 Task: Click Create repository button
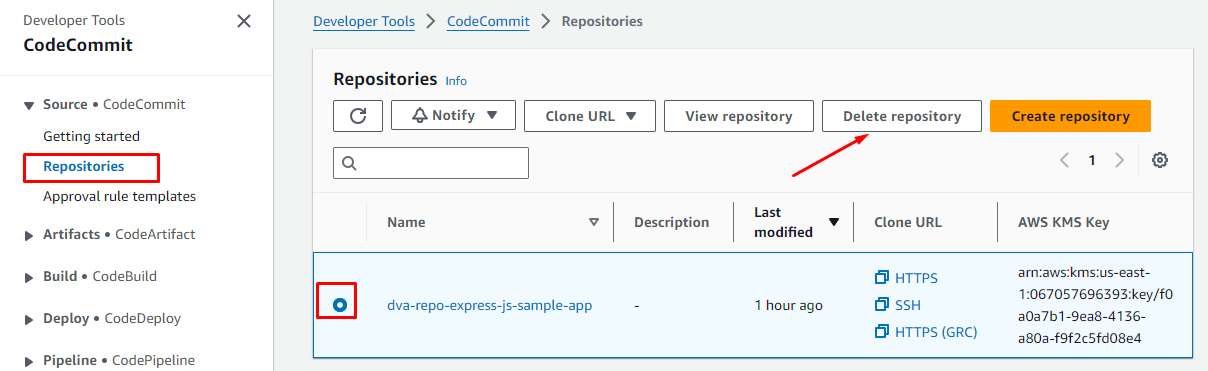[1071, 116]
